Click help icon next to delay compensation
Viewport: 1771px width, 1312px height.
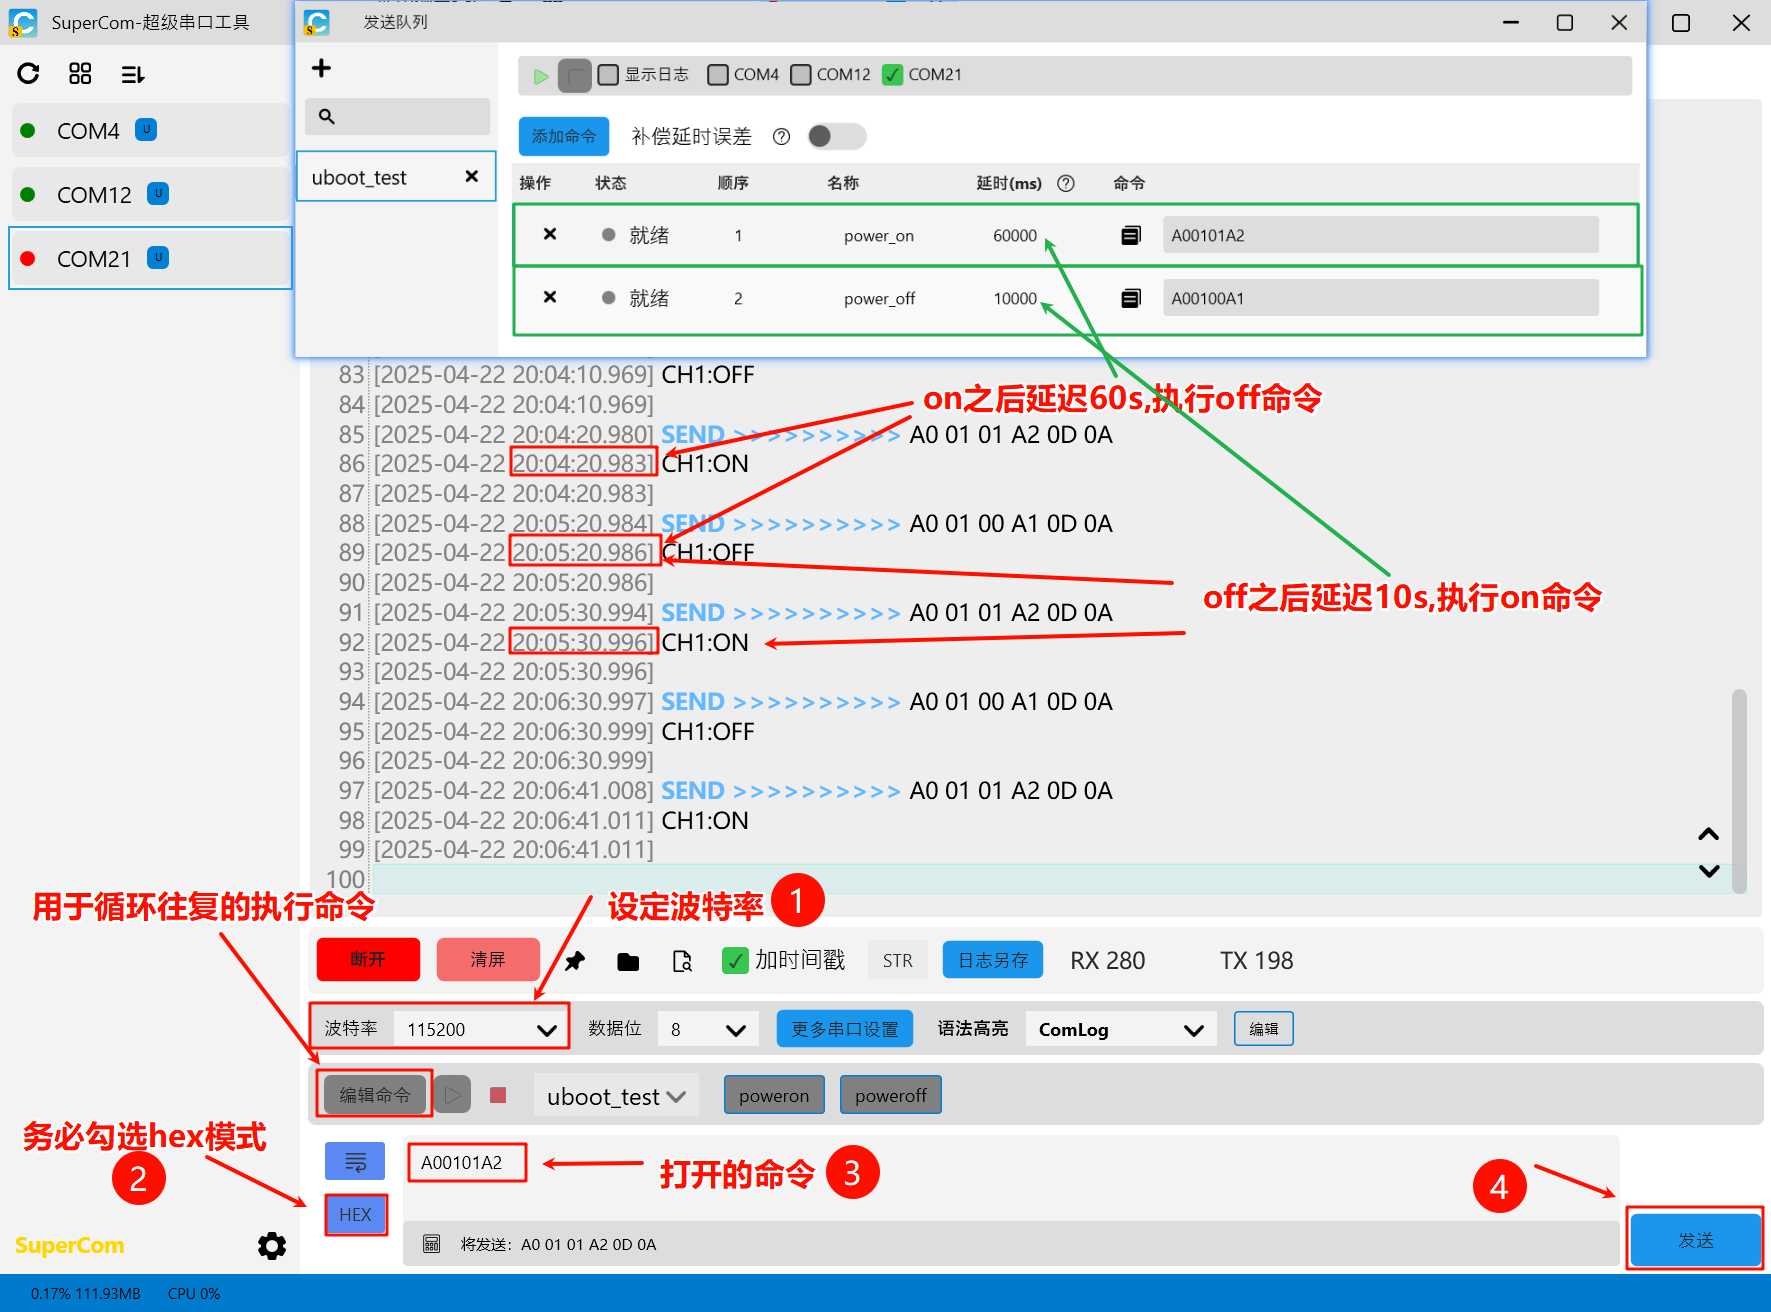click(782, 136)
